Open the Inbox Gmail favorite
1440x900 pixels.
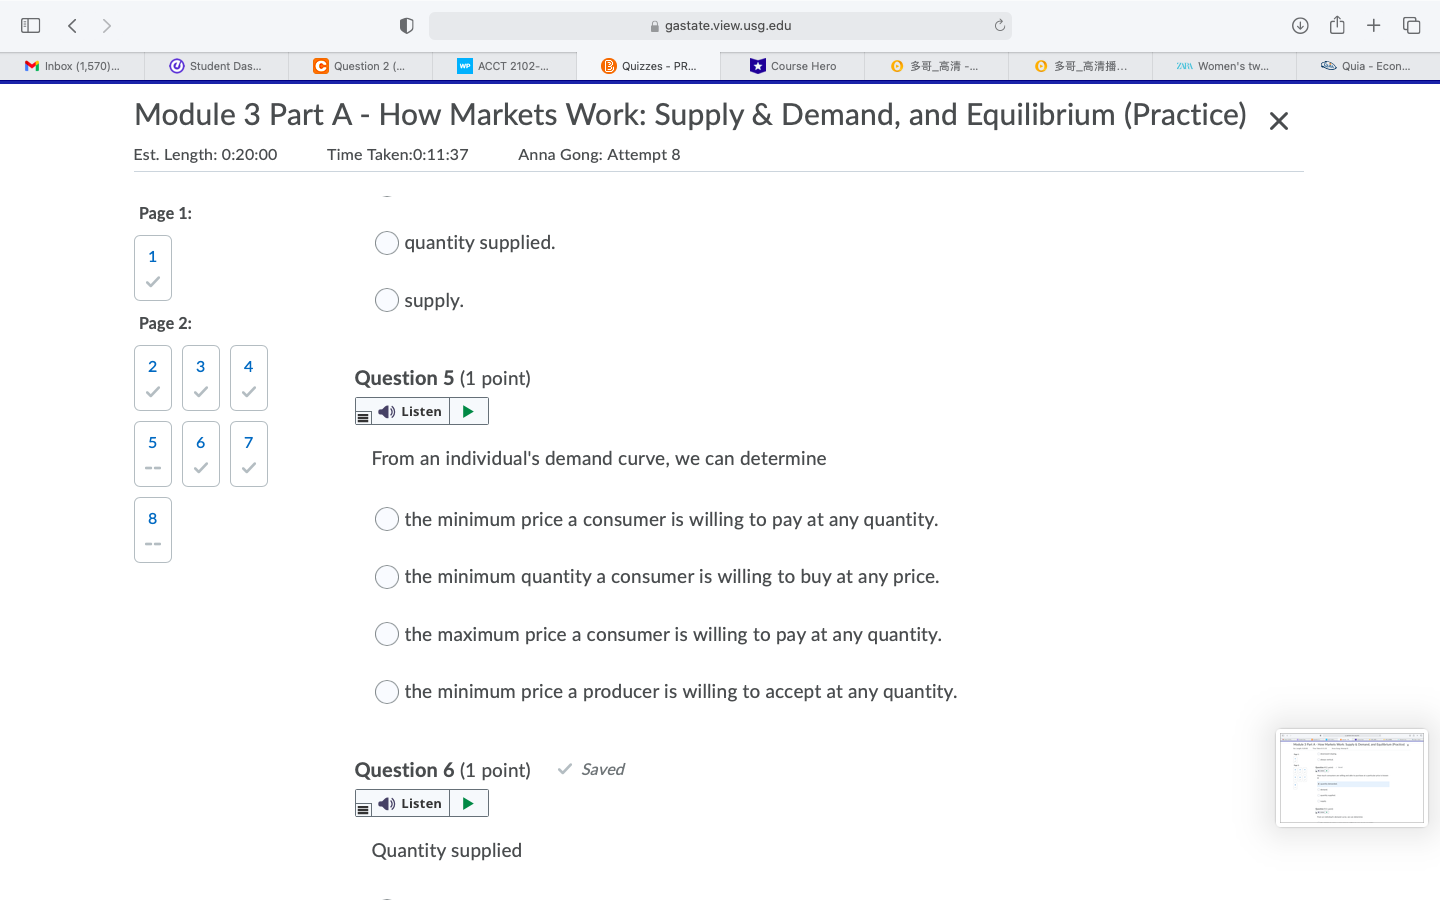click(x=71, y=65)
